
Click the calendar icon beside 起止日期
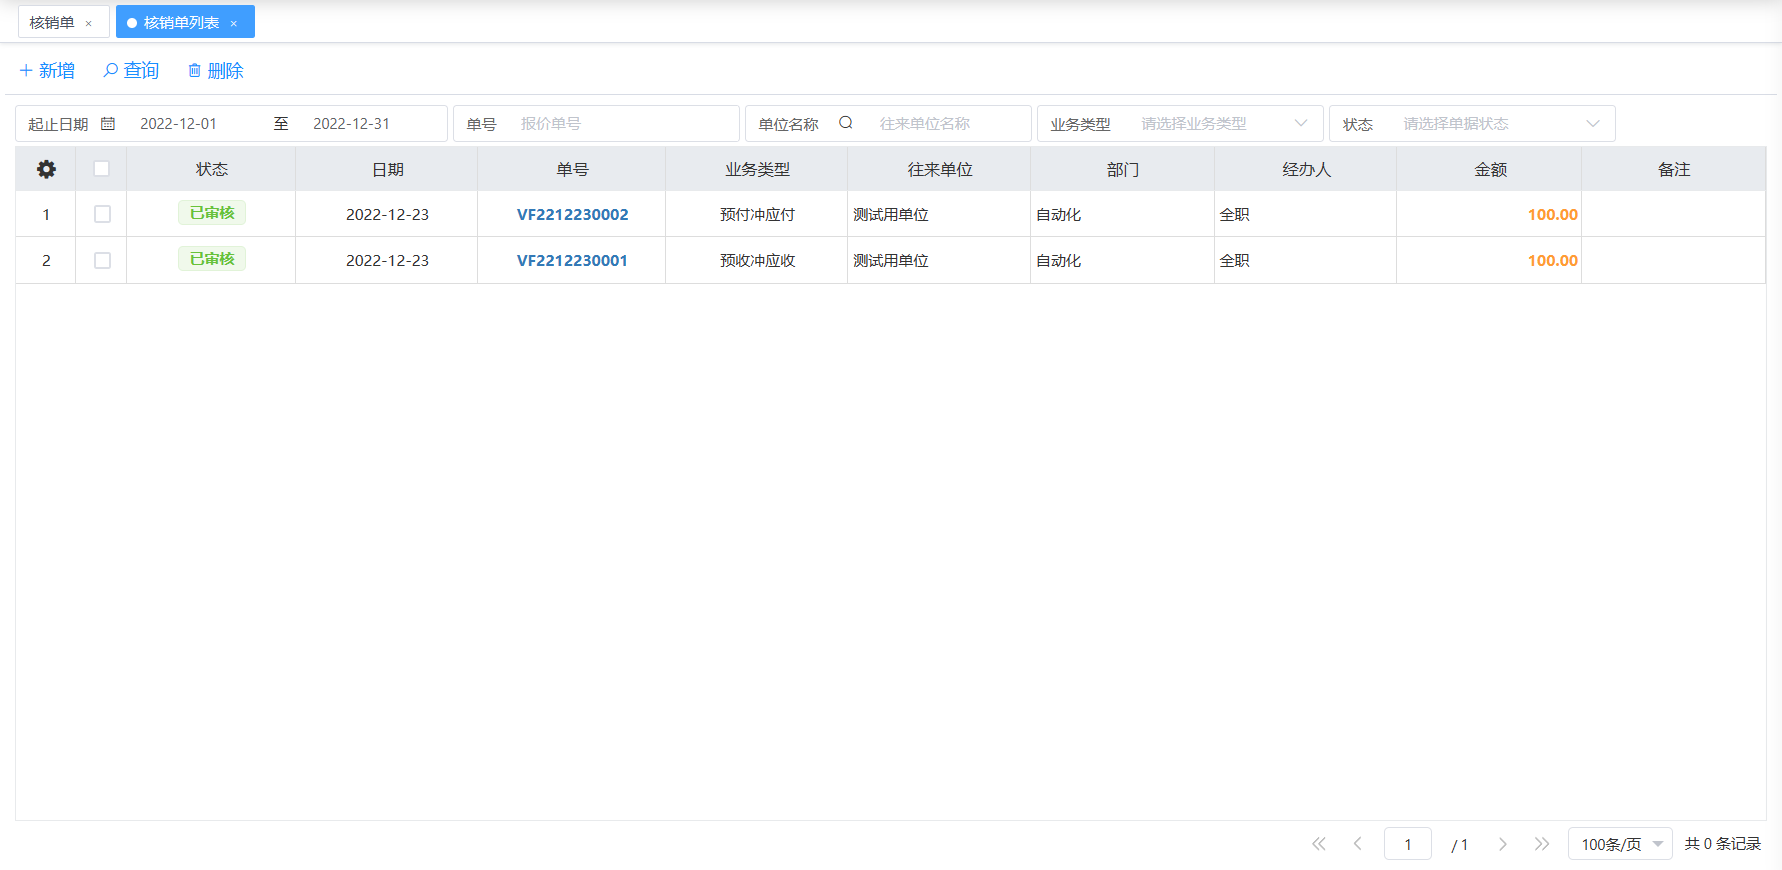click(108, 123)
